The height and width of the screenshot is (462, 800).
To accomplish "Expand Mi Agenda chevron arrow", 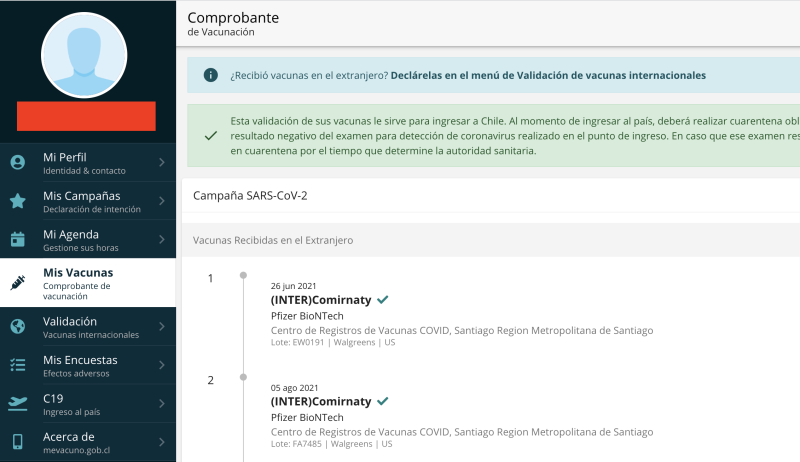I will pos(162,239).
